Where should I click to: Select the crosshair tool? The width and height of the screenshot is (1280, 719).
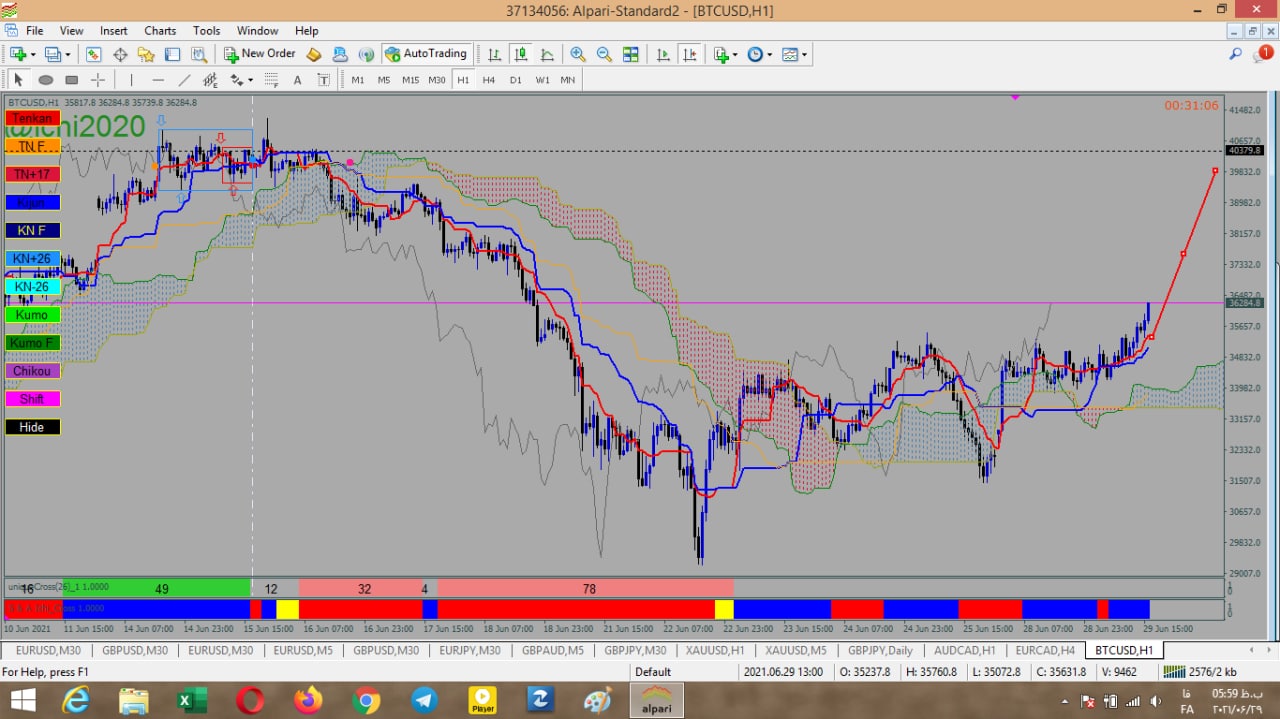tap(98, 80)
